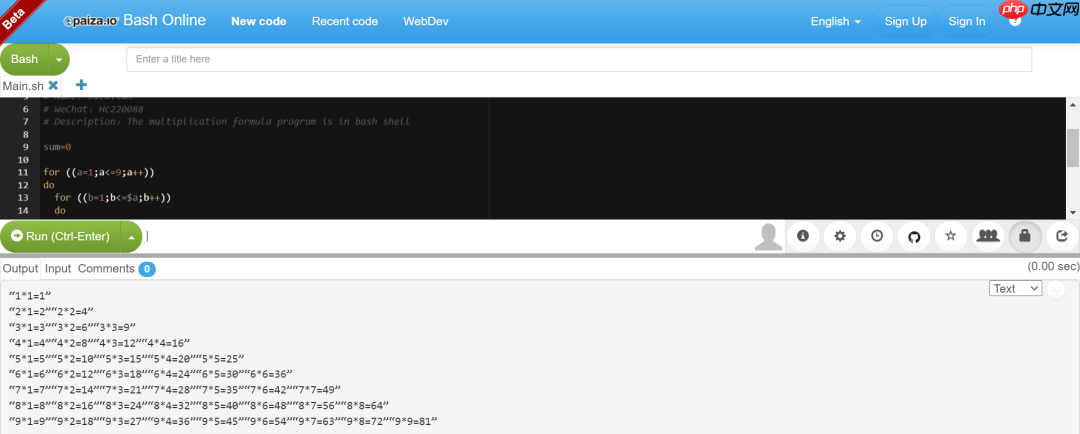Image resolution: width=1080 pixels, height=434 pixels.
Task: Open the info icon button
Action: point(802,236)
